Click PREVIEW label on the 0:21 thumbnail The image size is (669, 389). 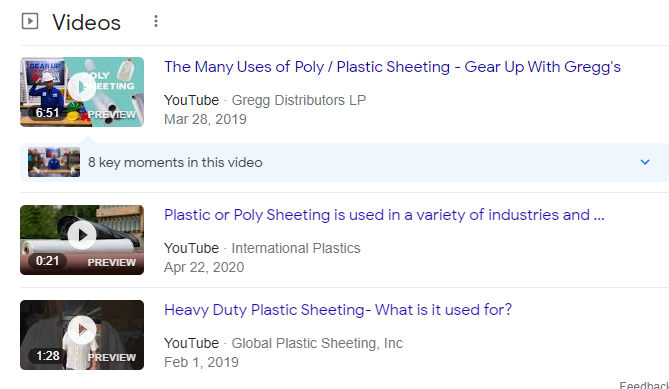(x=112, y=262)
